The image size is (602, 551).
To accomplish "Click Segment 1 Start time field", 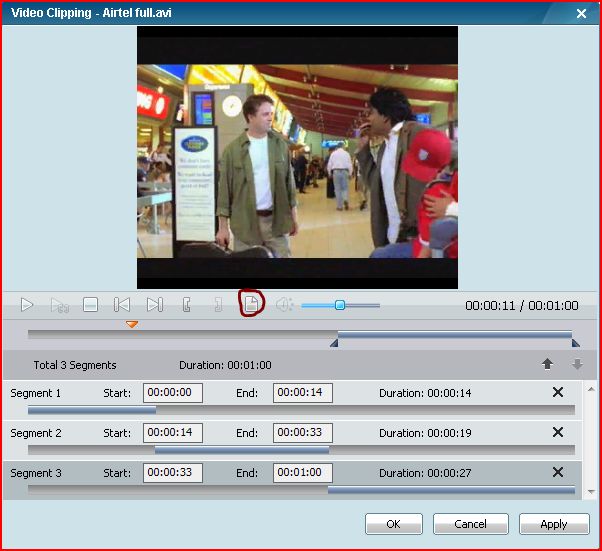I will point(172,393).
